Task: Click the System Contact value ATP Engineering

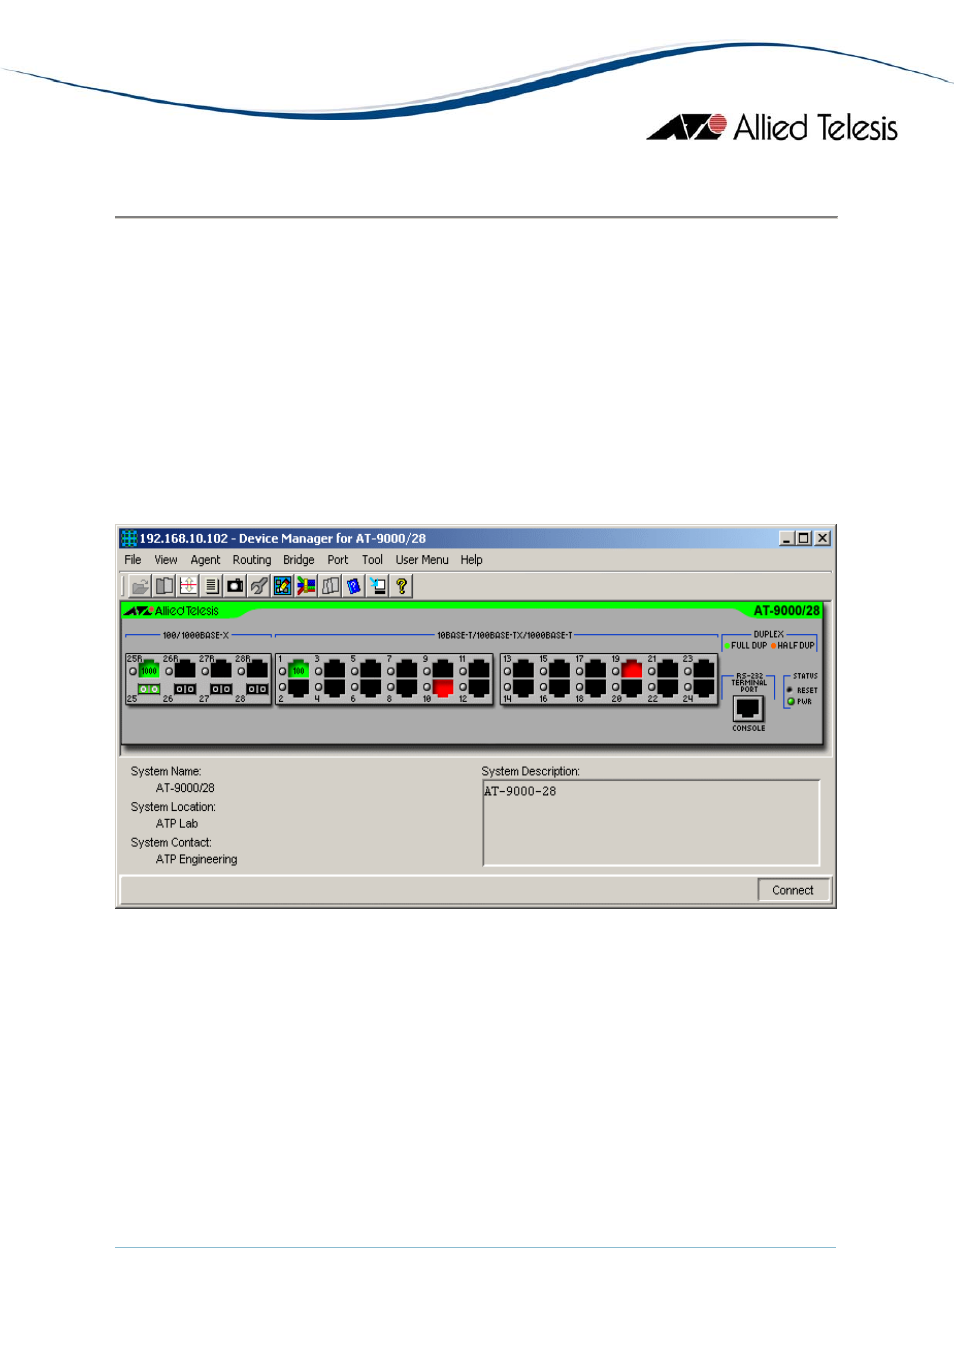Action: (197, 859)
